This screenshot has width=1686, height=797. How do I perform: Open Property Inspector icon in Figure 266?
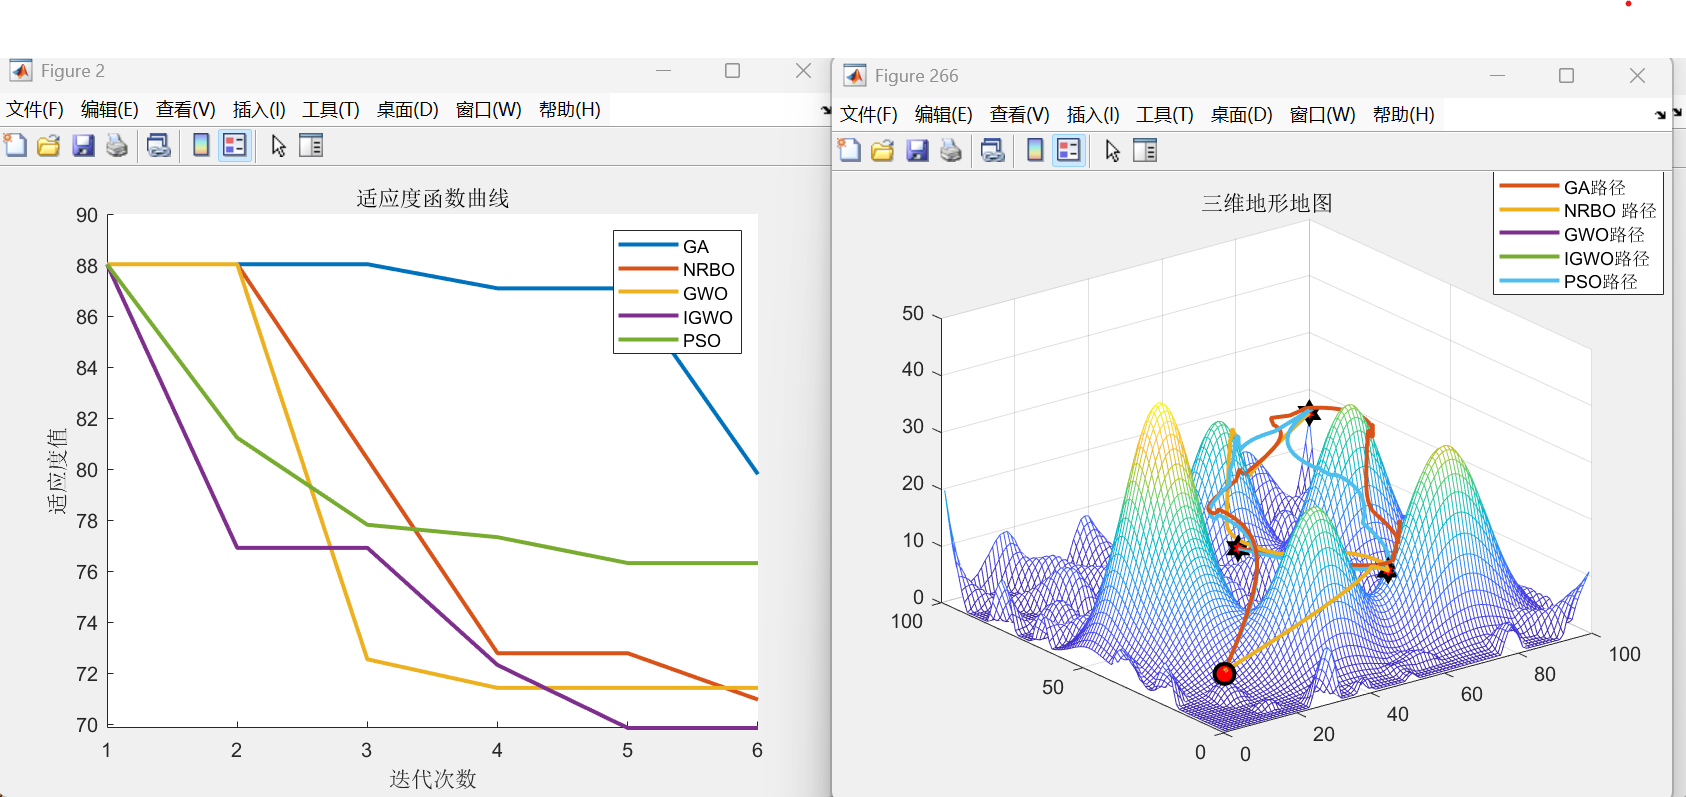point(1145,151)
